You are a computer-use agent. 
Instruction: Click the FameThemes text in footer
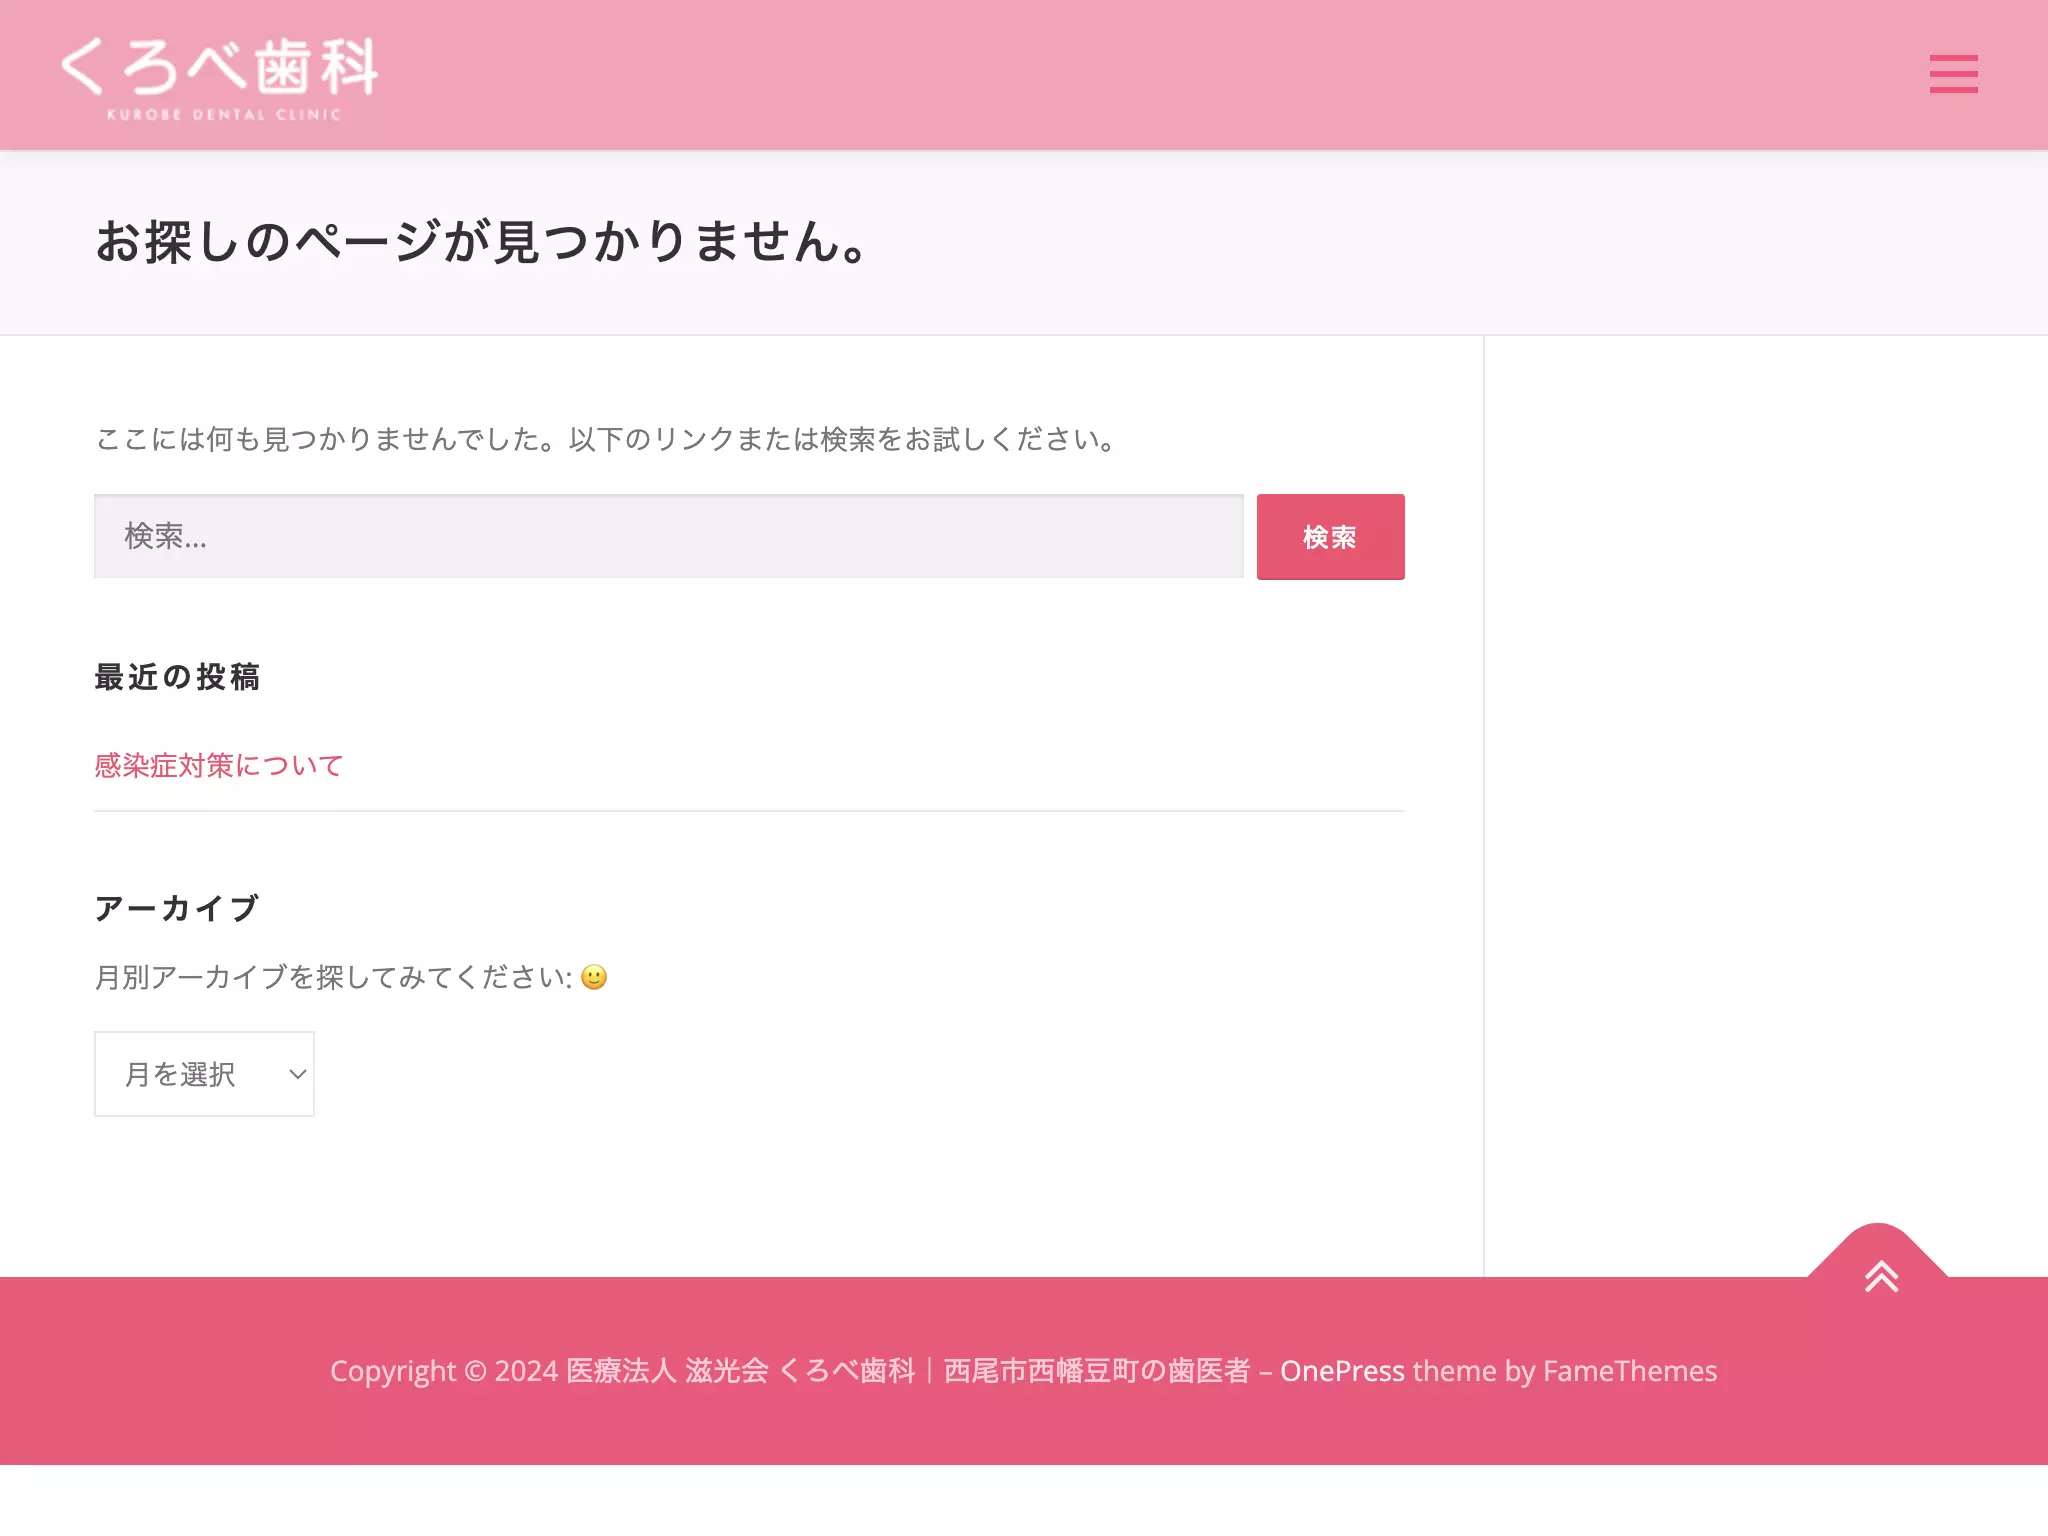click(x=1630, y=1371)
